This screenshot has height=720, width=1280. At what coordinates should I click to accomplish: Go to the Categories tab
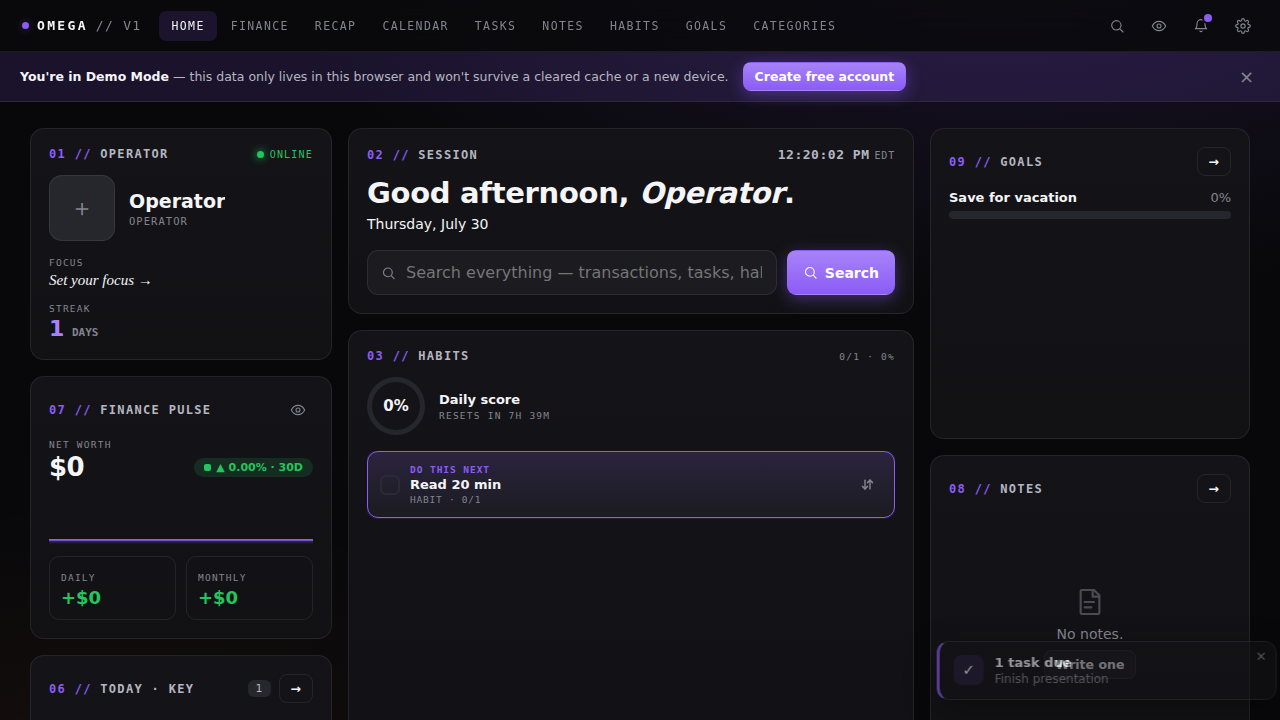(x=794, y=26)
